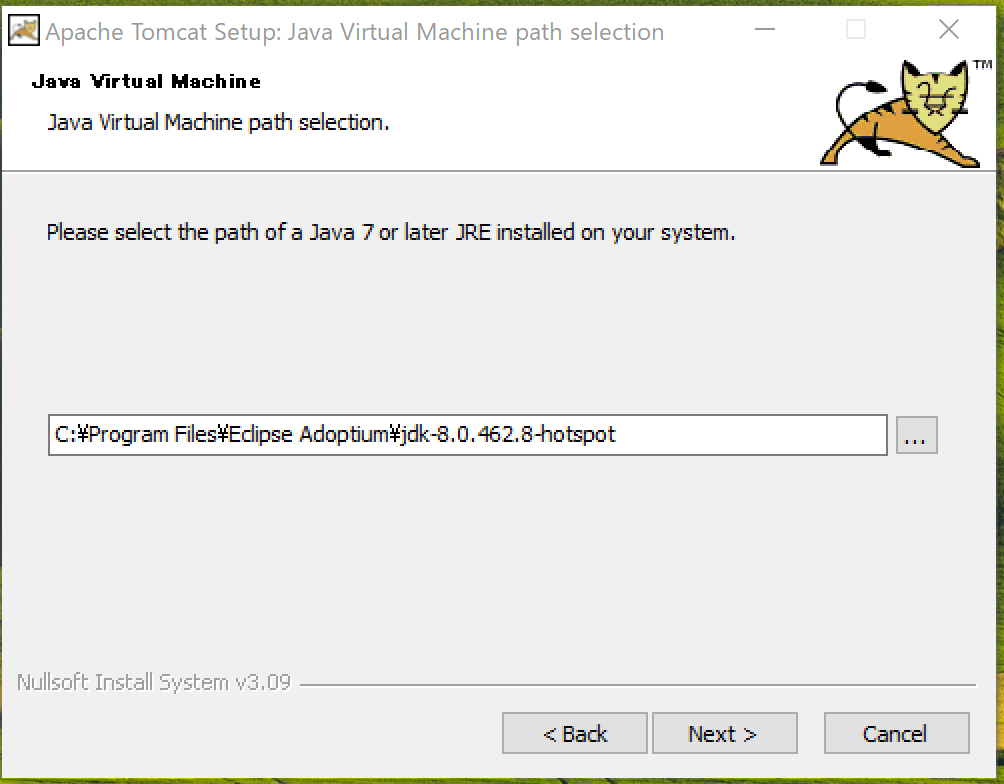1004x784 pixels.
Task: Click the Tomcat installer icon in title bar
Action: click(x=24, y=31)
